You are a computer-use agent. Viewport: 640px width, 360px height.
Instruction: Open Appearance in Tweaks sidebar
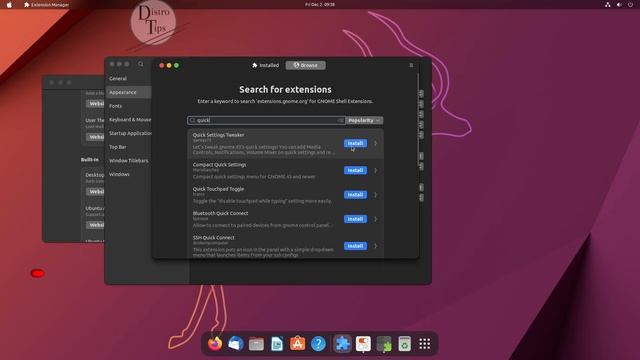coord(129,92)
